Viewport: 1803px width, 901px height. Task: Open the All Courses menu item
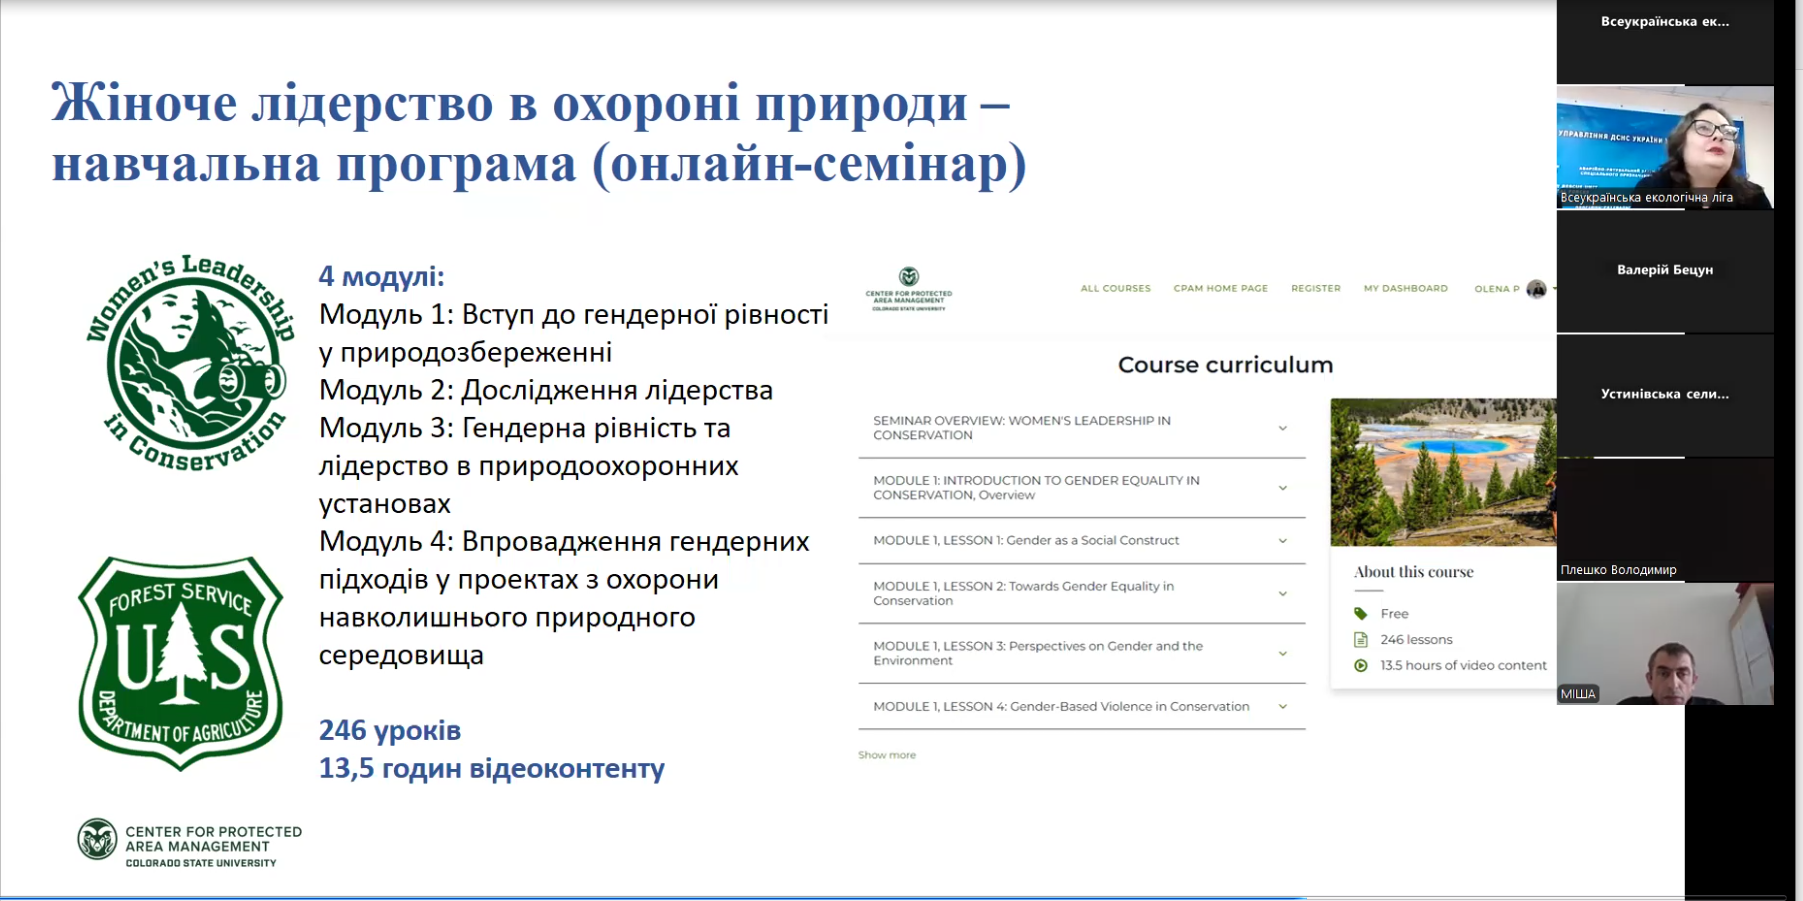tap(1115, 289)
